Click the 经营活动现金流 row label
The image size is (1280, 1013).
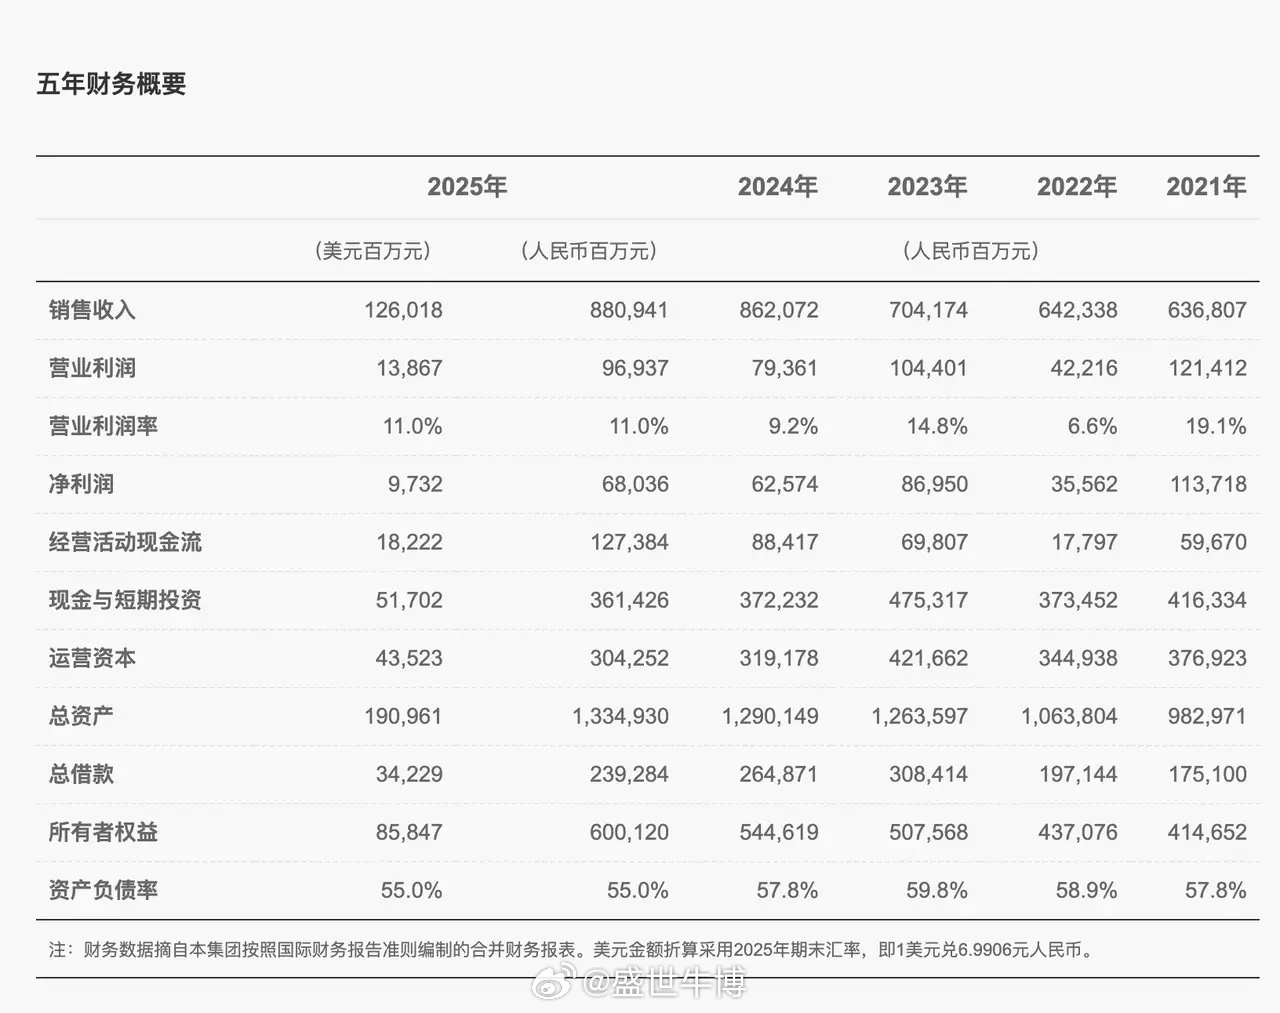pos(125,542)
